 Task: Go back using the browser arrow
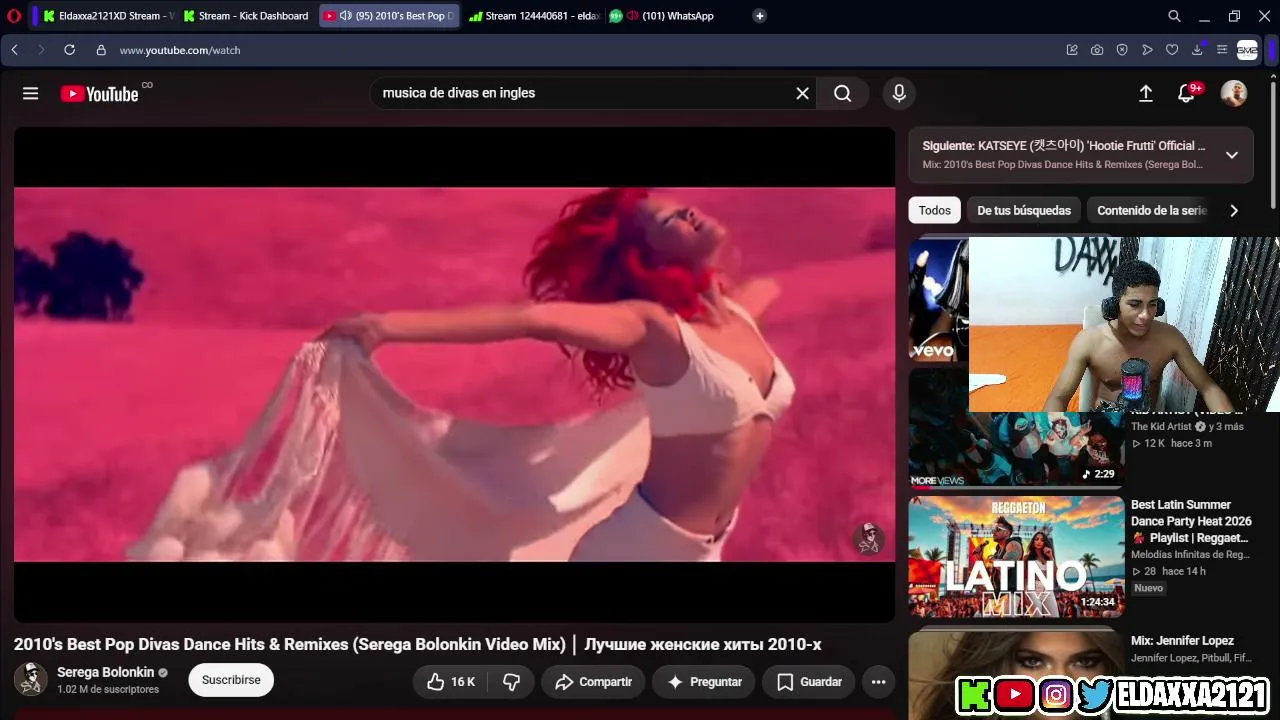[x=14, y=50]
